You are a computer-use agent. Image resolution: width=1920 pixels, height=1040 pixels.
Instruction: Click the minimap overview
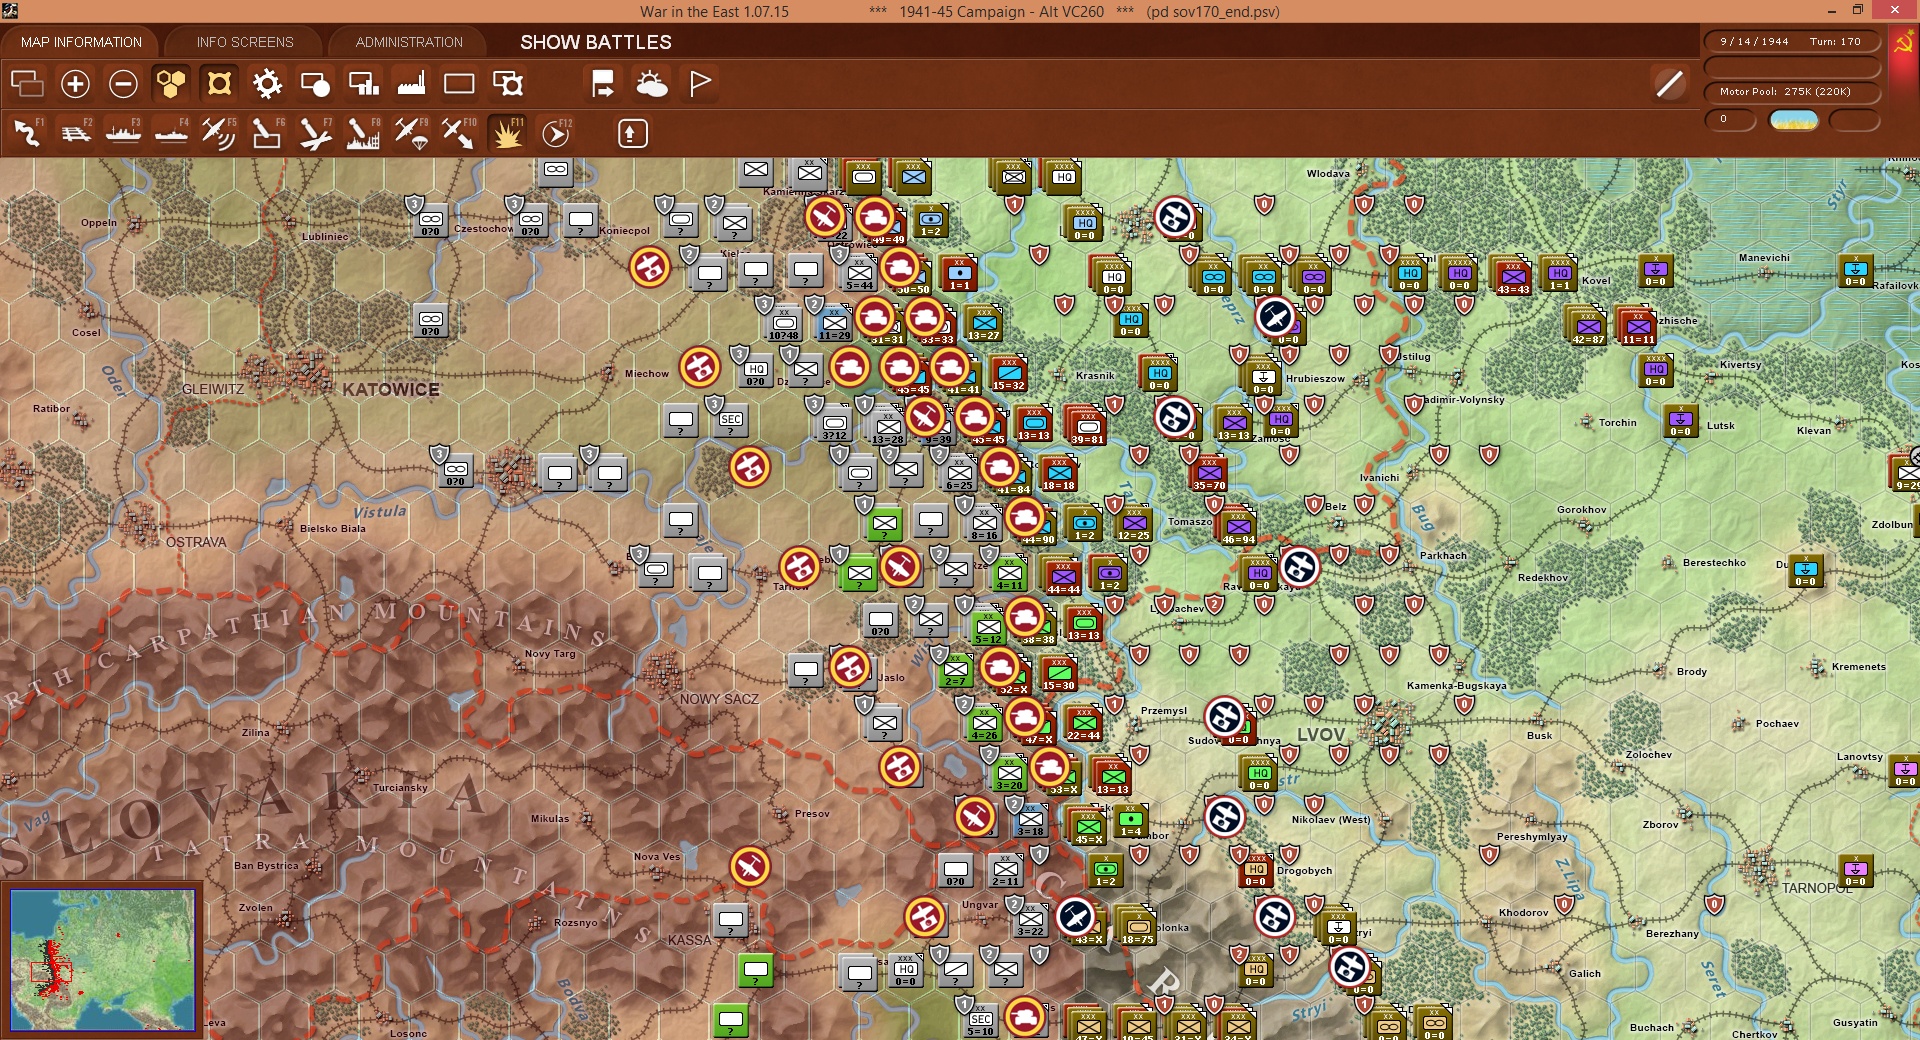(x=102, y=960)
